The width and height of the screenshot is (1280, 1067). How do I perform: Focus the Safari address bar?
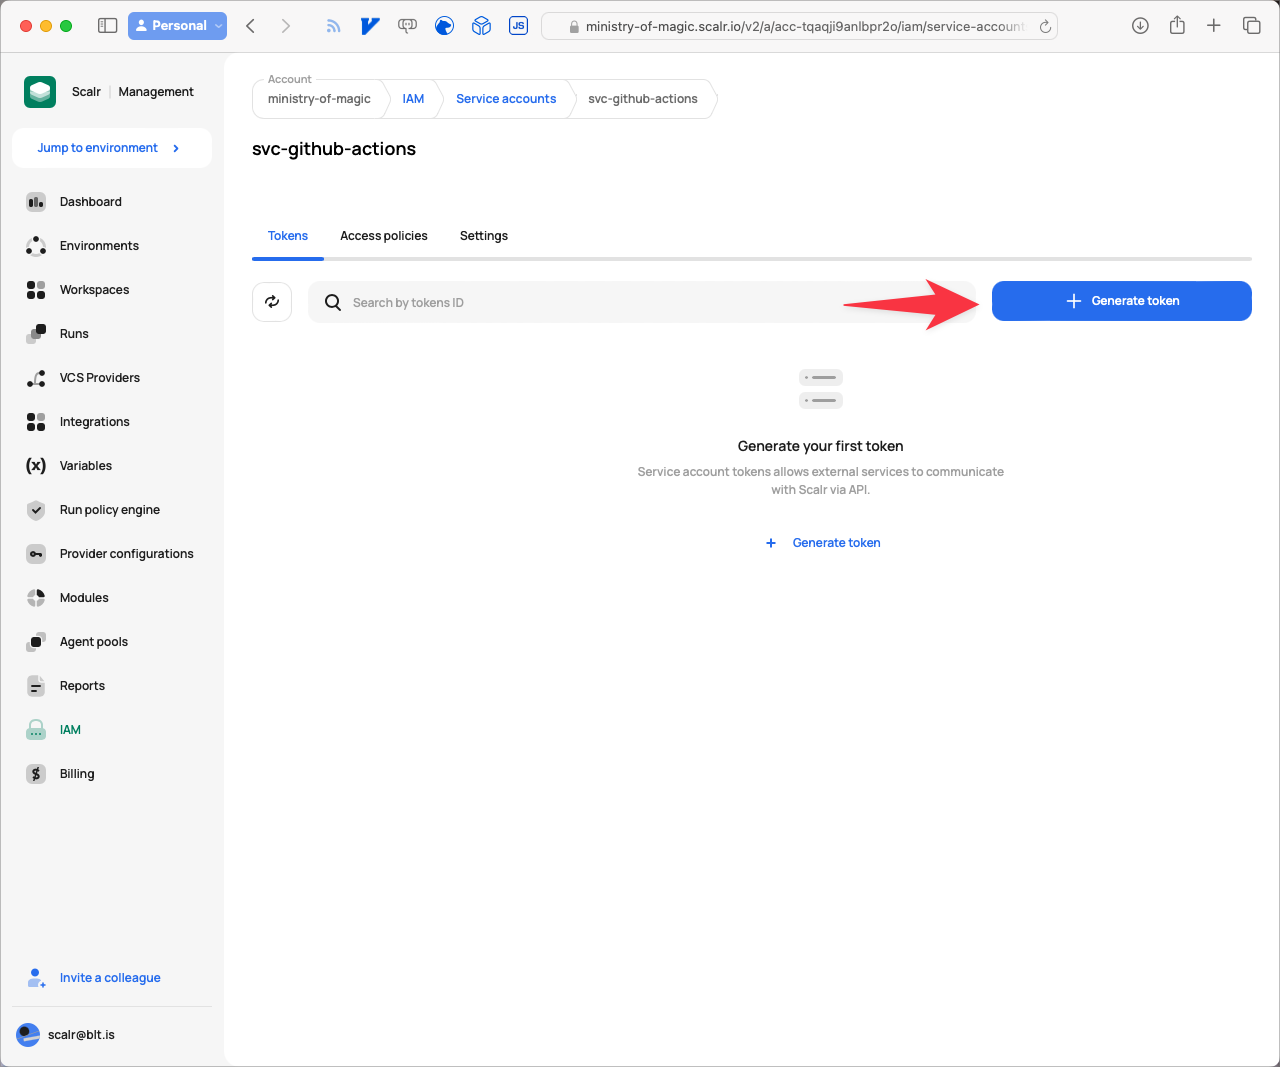click(799, 27)
